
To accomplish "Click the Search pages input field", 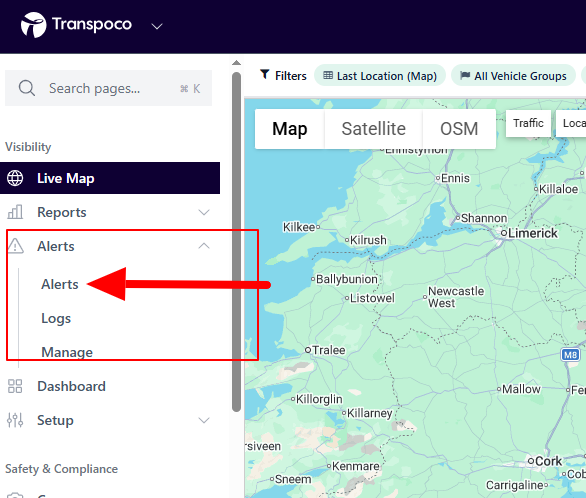I will click(x=108, y=88).
